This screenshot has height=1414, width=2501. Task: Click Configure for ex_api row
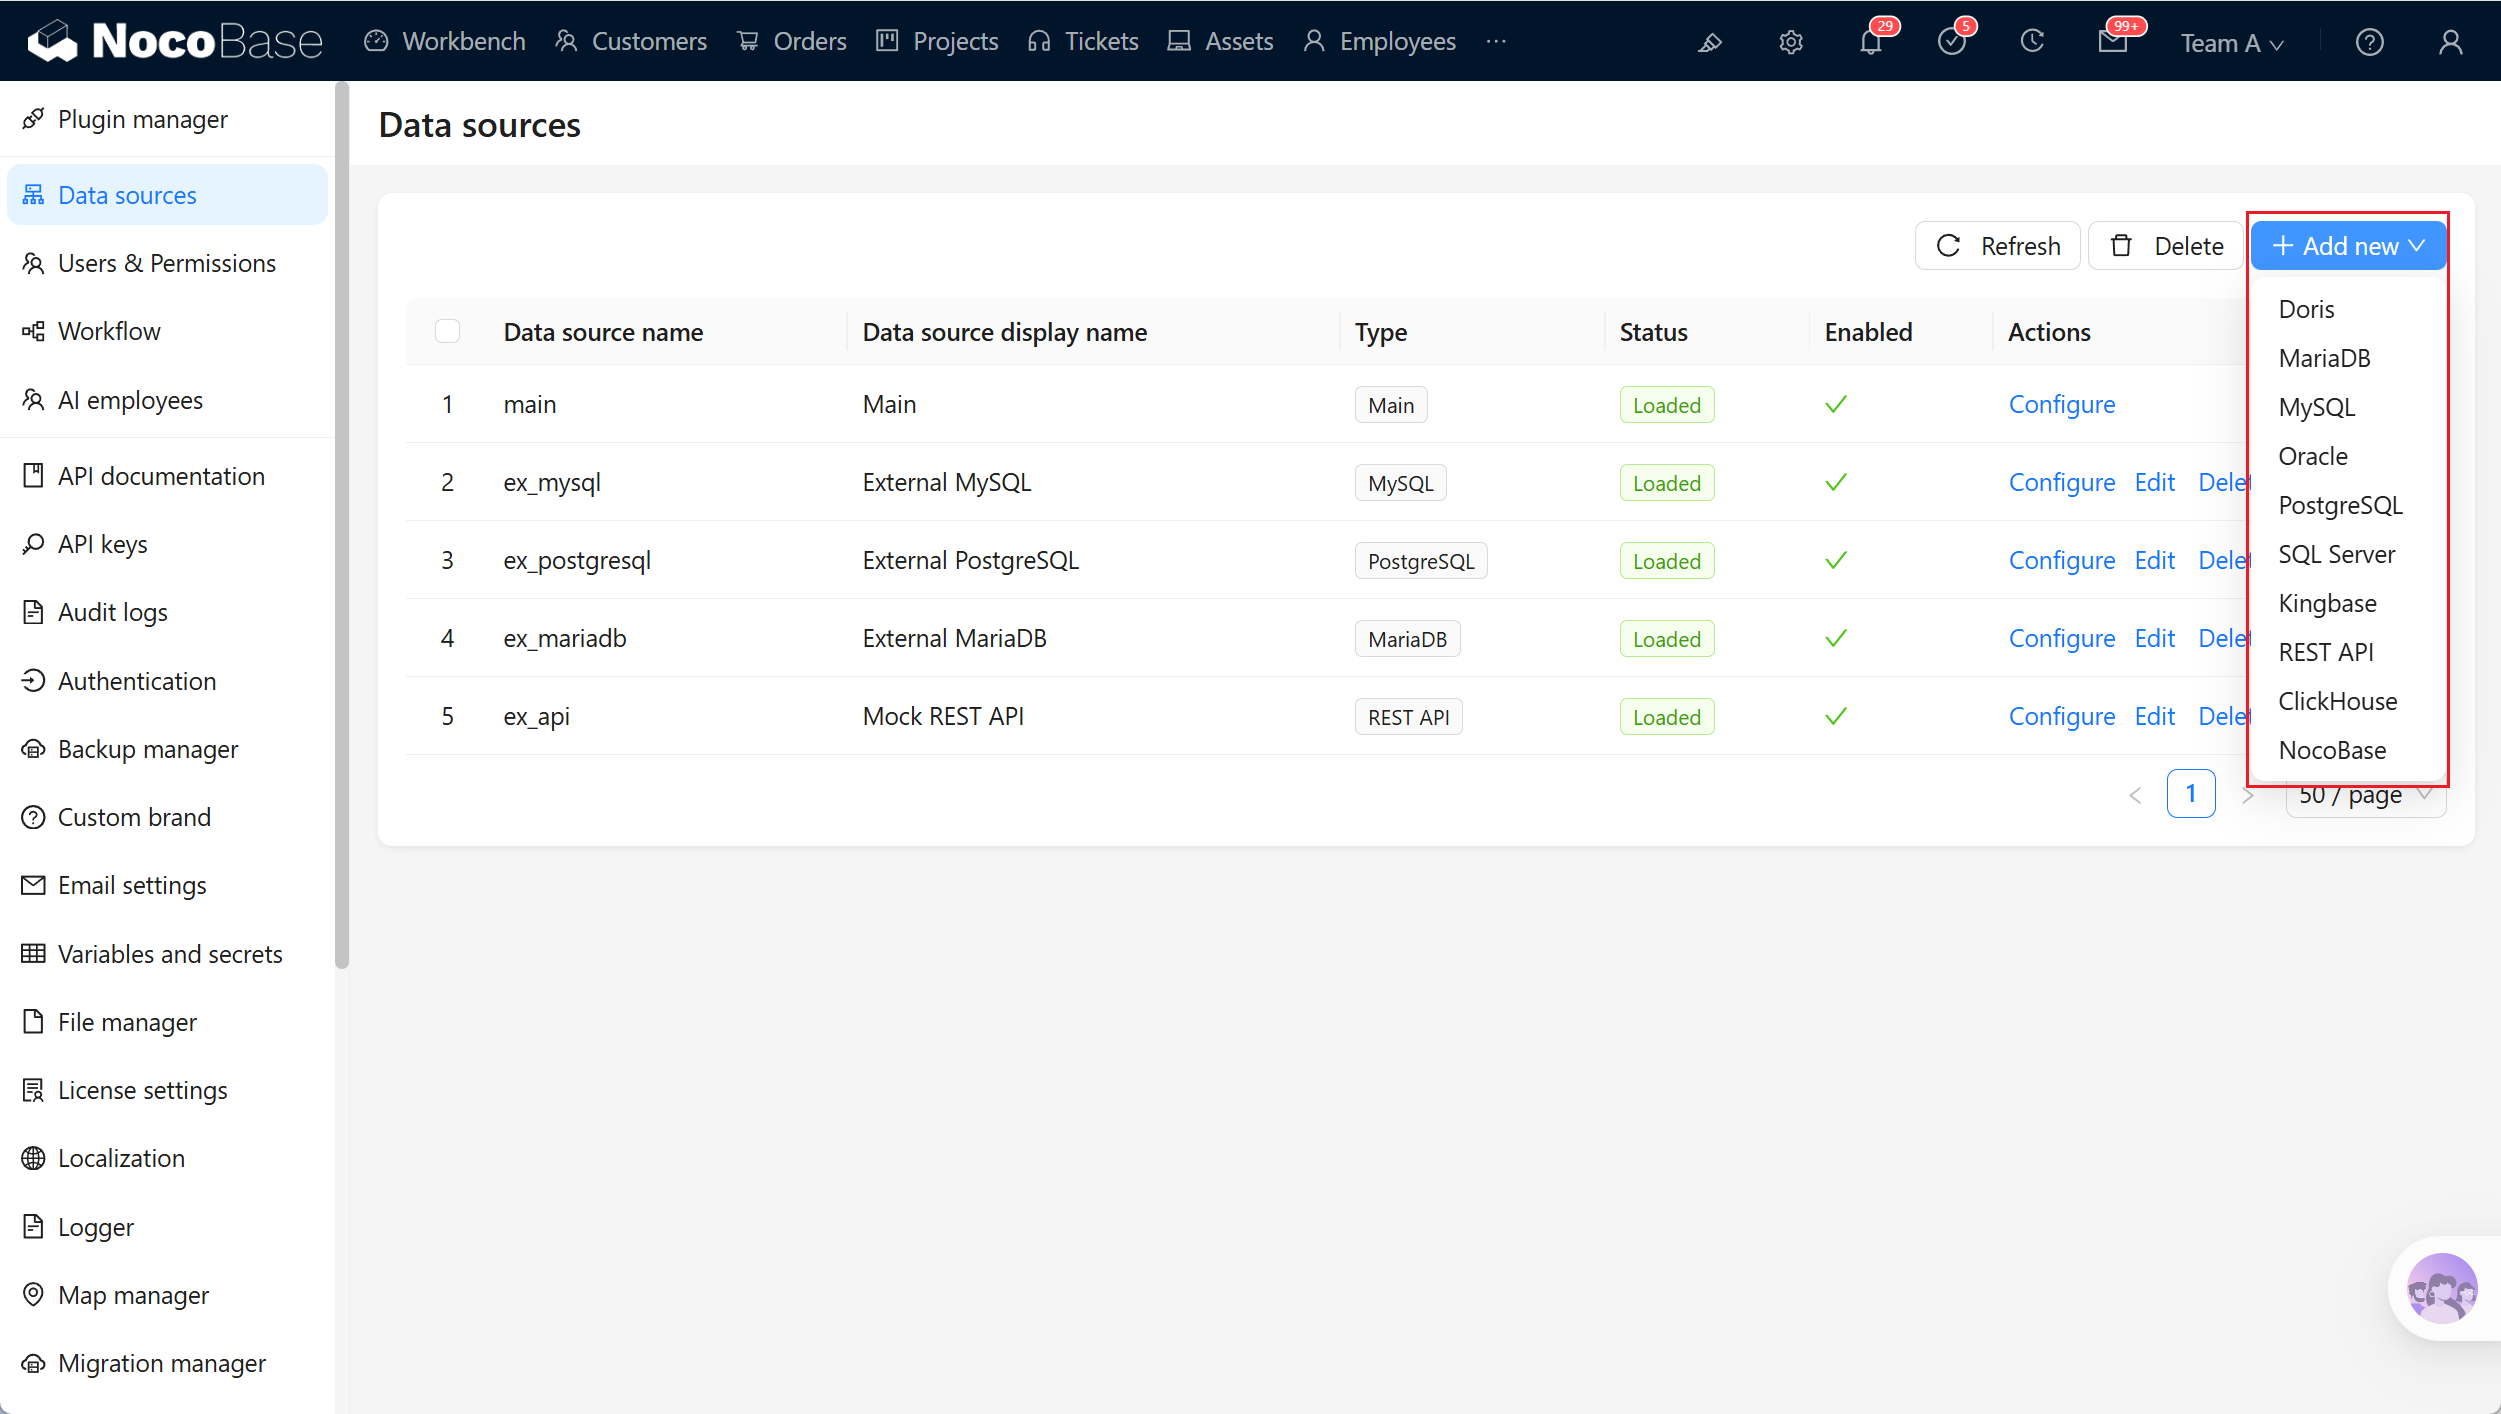2062,716
